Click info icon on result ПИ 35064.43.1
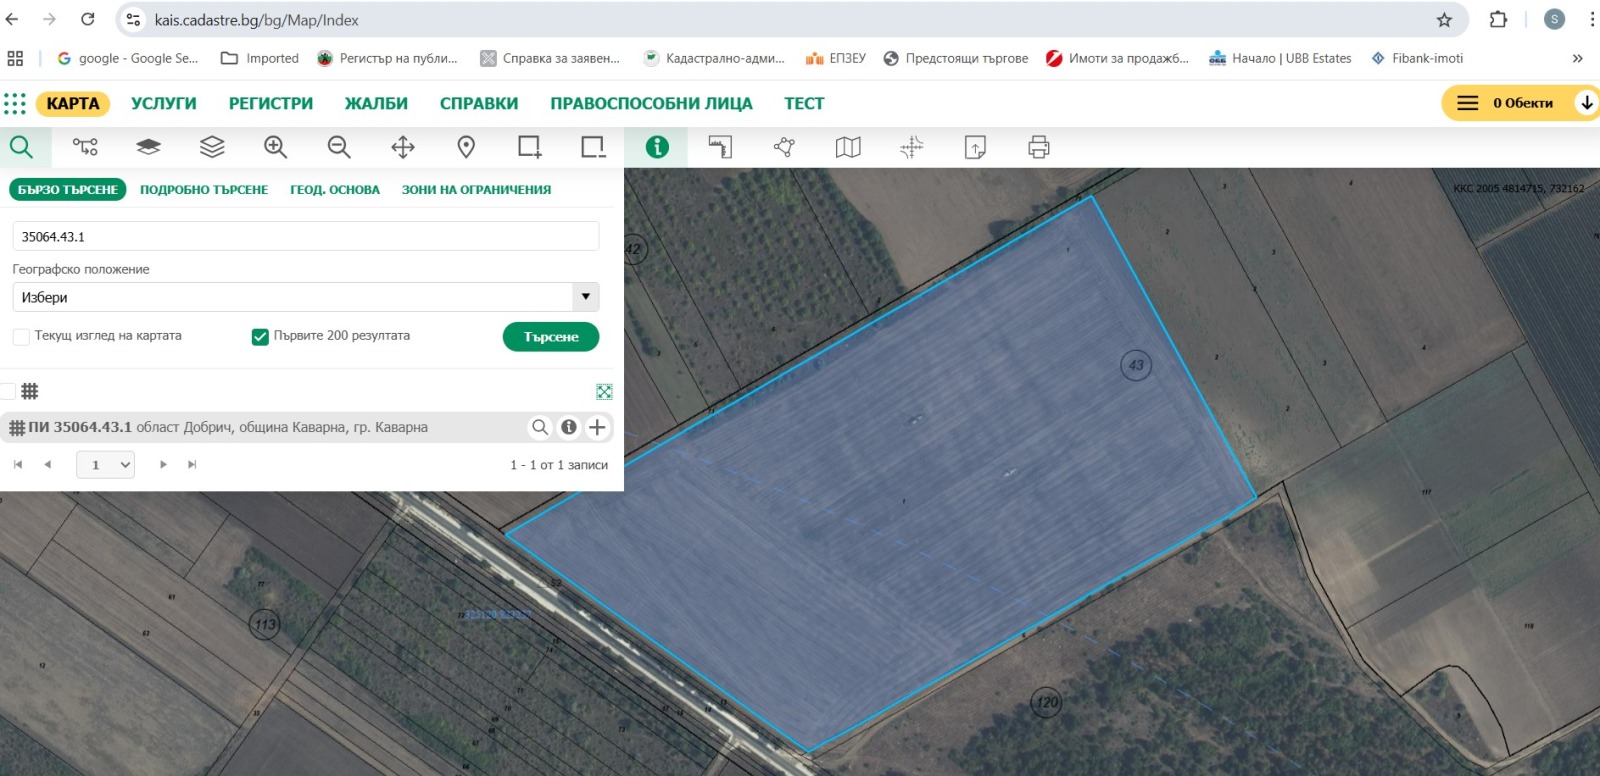The image size is (1600, 776). click(568, 427)
